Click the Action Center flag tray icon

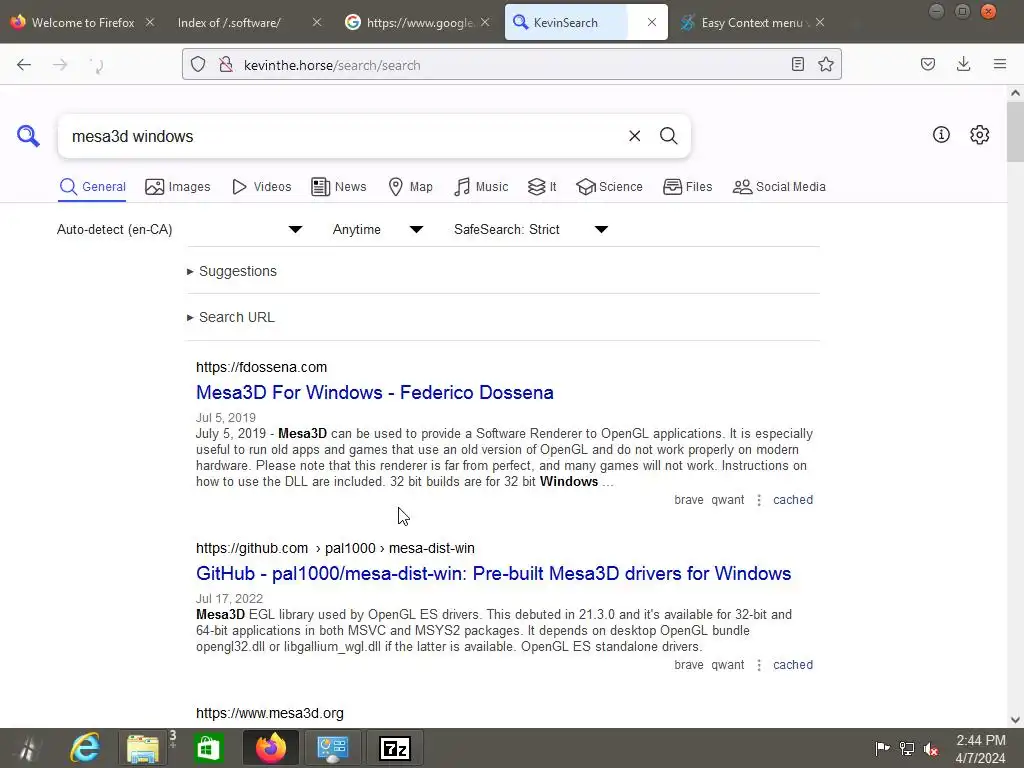(x=882, y=748)
